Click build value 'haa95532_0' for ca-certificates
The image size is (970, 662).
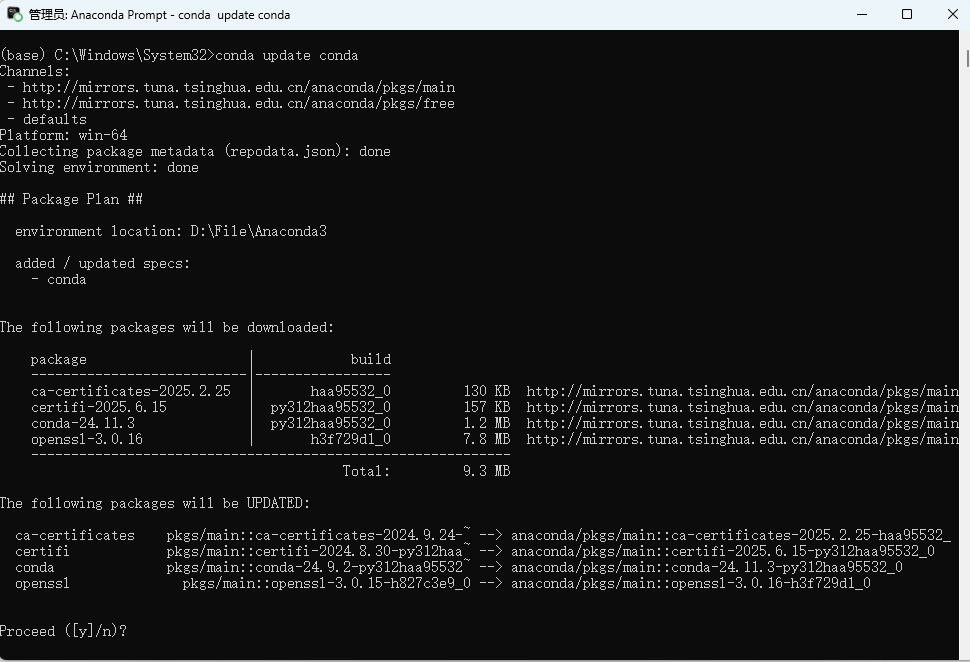click(x=350, y=392)
